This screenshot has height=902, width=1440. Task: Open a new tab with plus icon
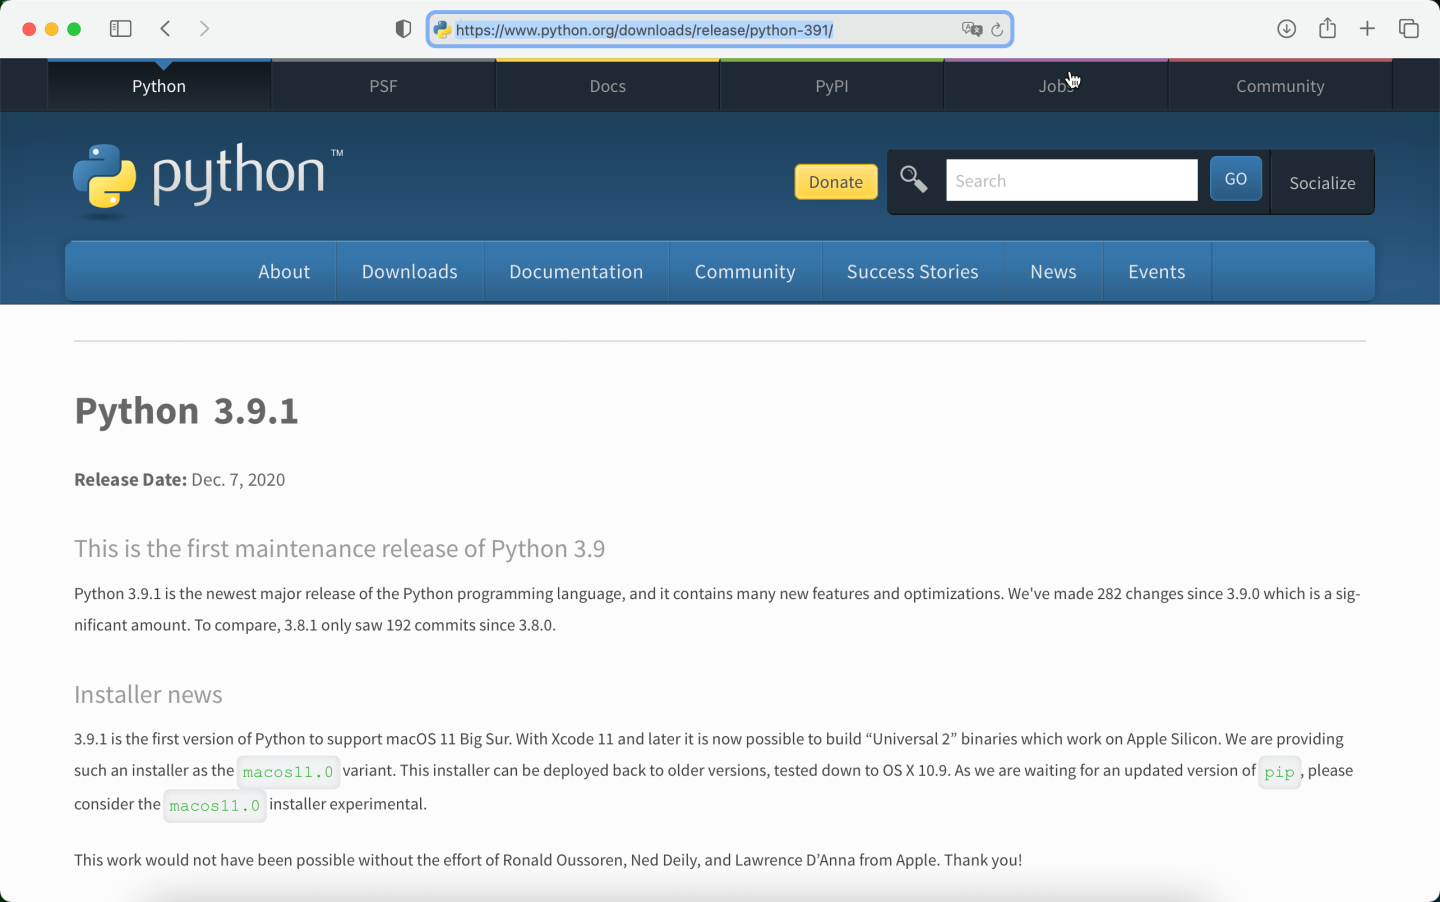1367,29
